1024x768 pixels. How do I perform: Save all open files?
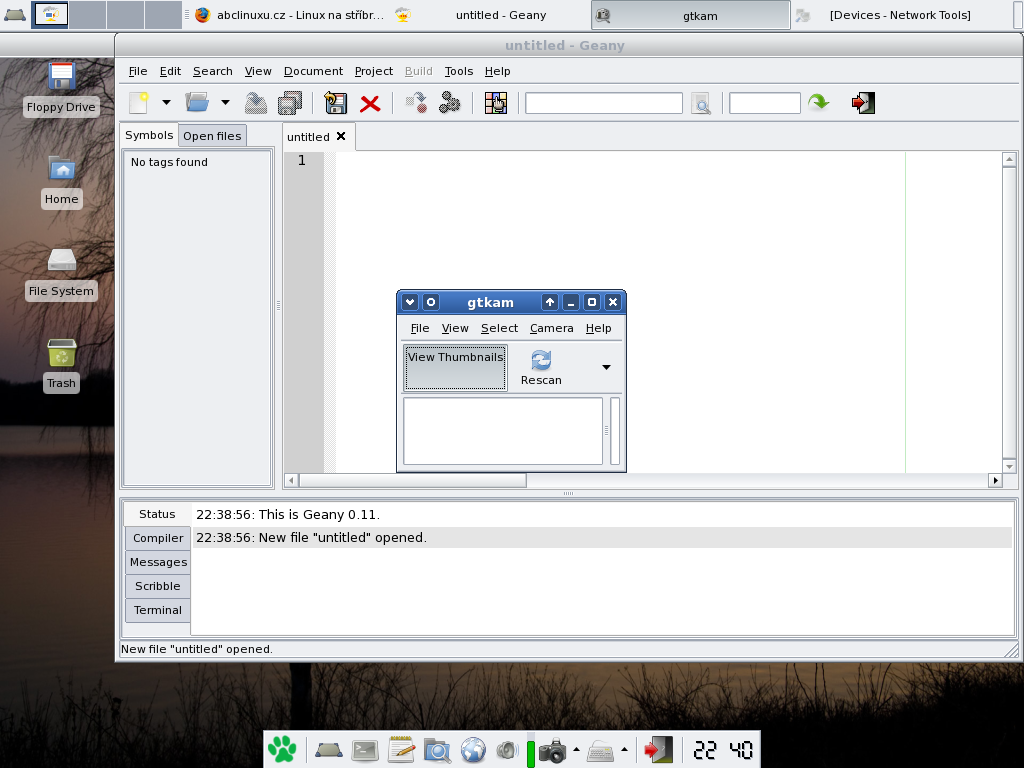[x=290, y=103]
